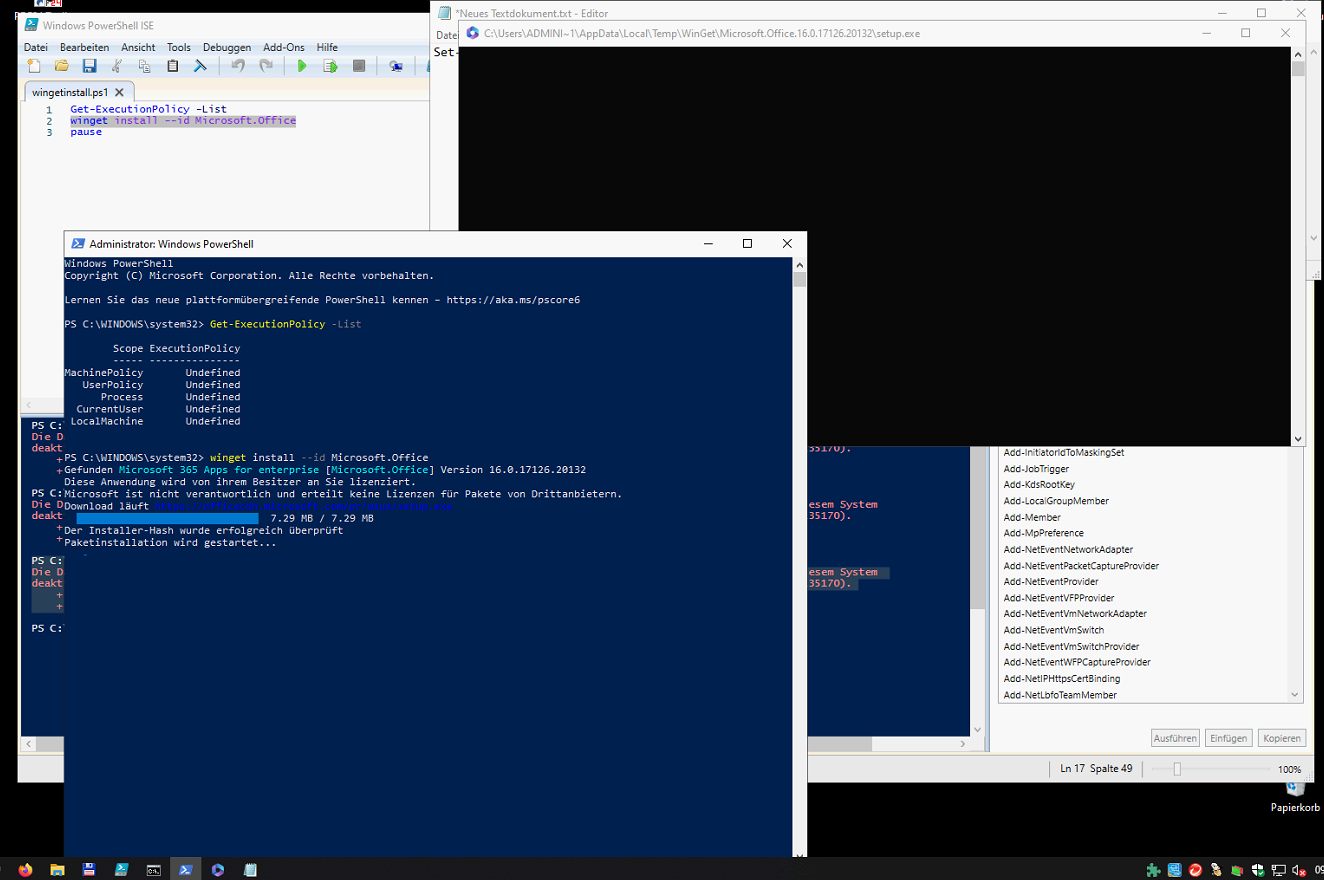This screenshot has height=880, width=1324.
Task: Click network status tray icon
Action: 1279,870
